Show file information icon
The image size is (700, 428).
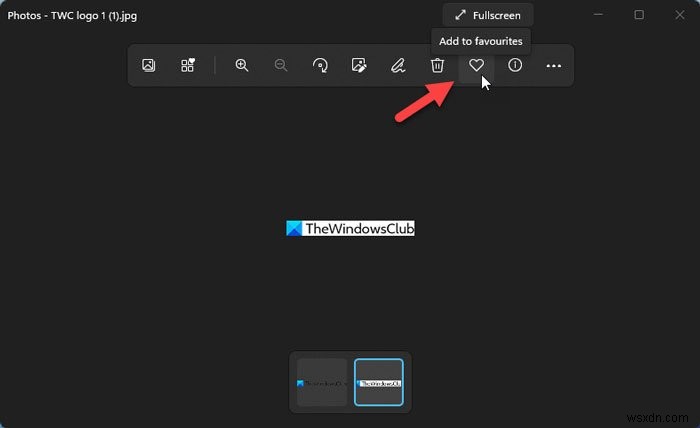tap(515, 66)
